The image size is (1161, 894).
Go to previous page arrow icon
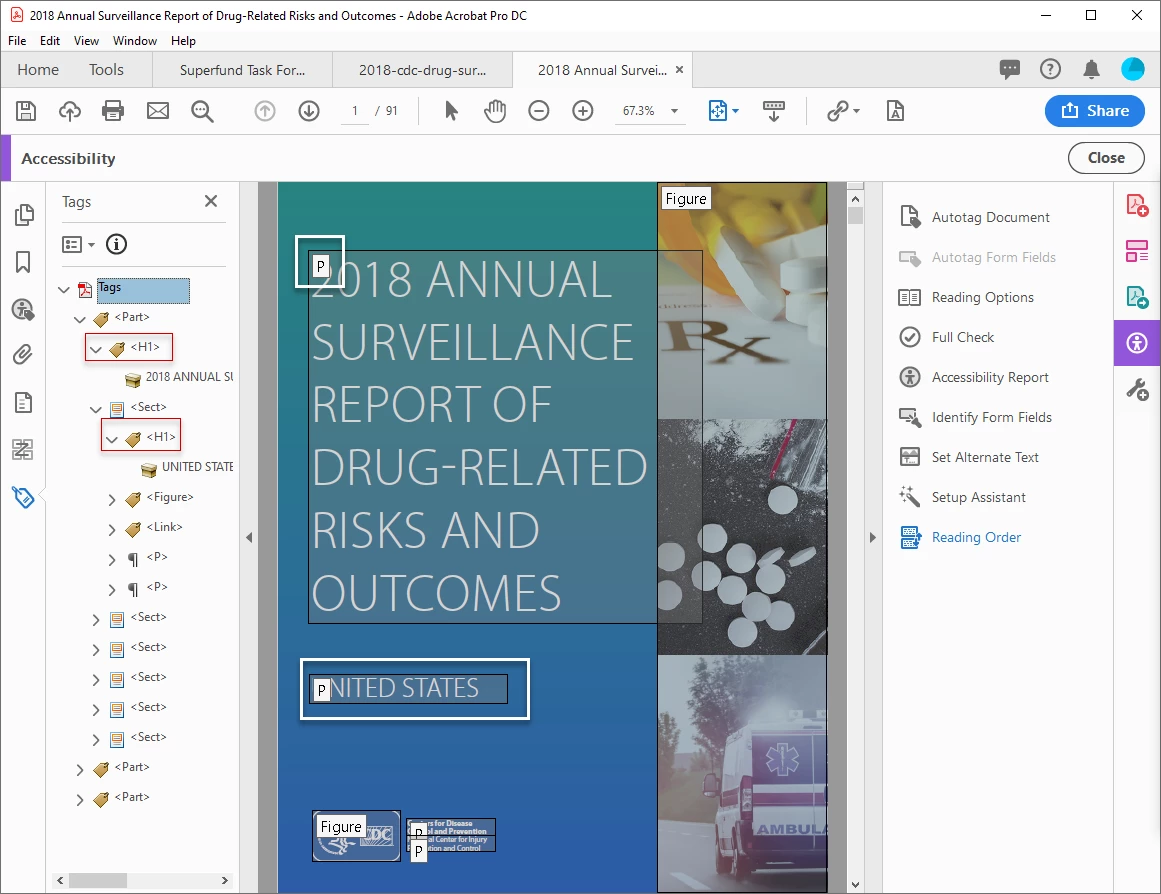(x=264, y=111)
